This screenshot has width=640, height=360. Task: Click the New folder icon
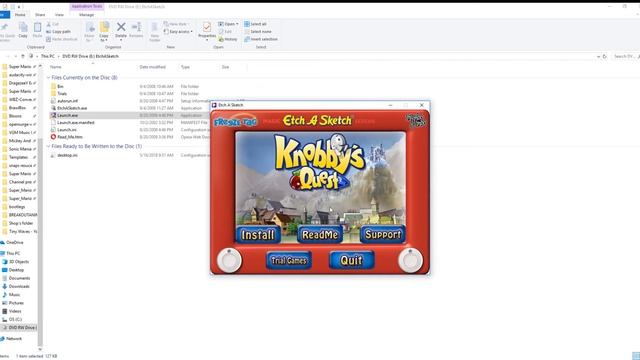(x=154, y=32)
